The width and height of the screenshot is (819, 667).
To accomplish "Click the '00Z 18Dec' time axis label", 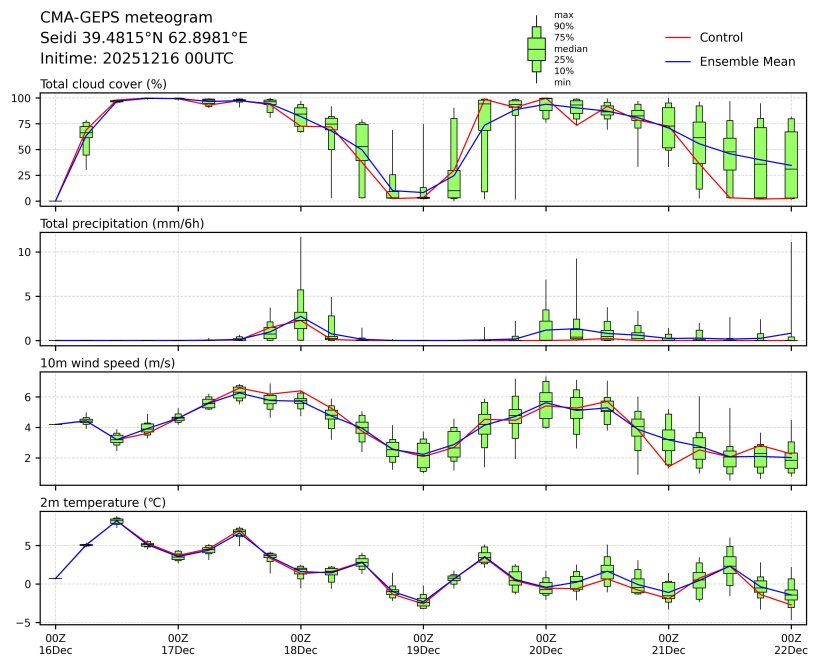I will click(301, 645).
